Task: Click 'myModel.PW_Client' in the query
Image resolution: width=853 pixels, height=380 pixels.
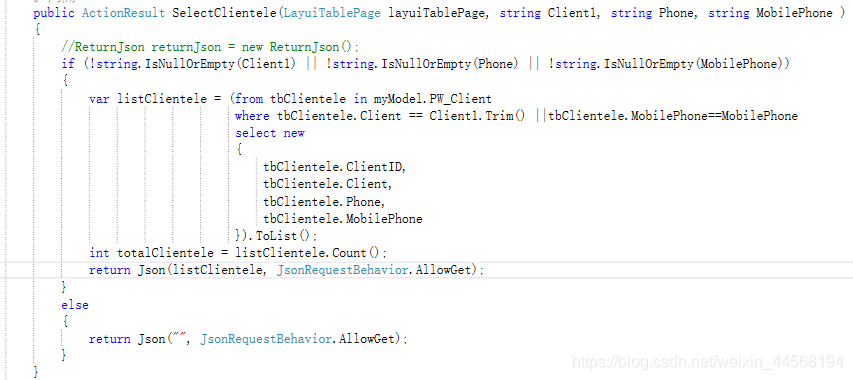Action: tap(432, 99)
